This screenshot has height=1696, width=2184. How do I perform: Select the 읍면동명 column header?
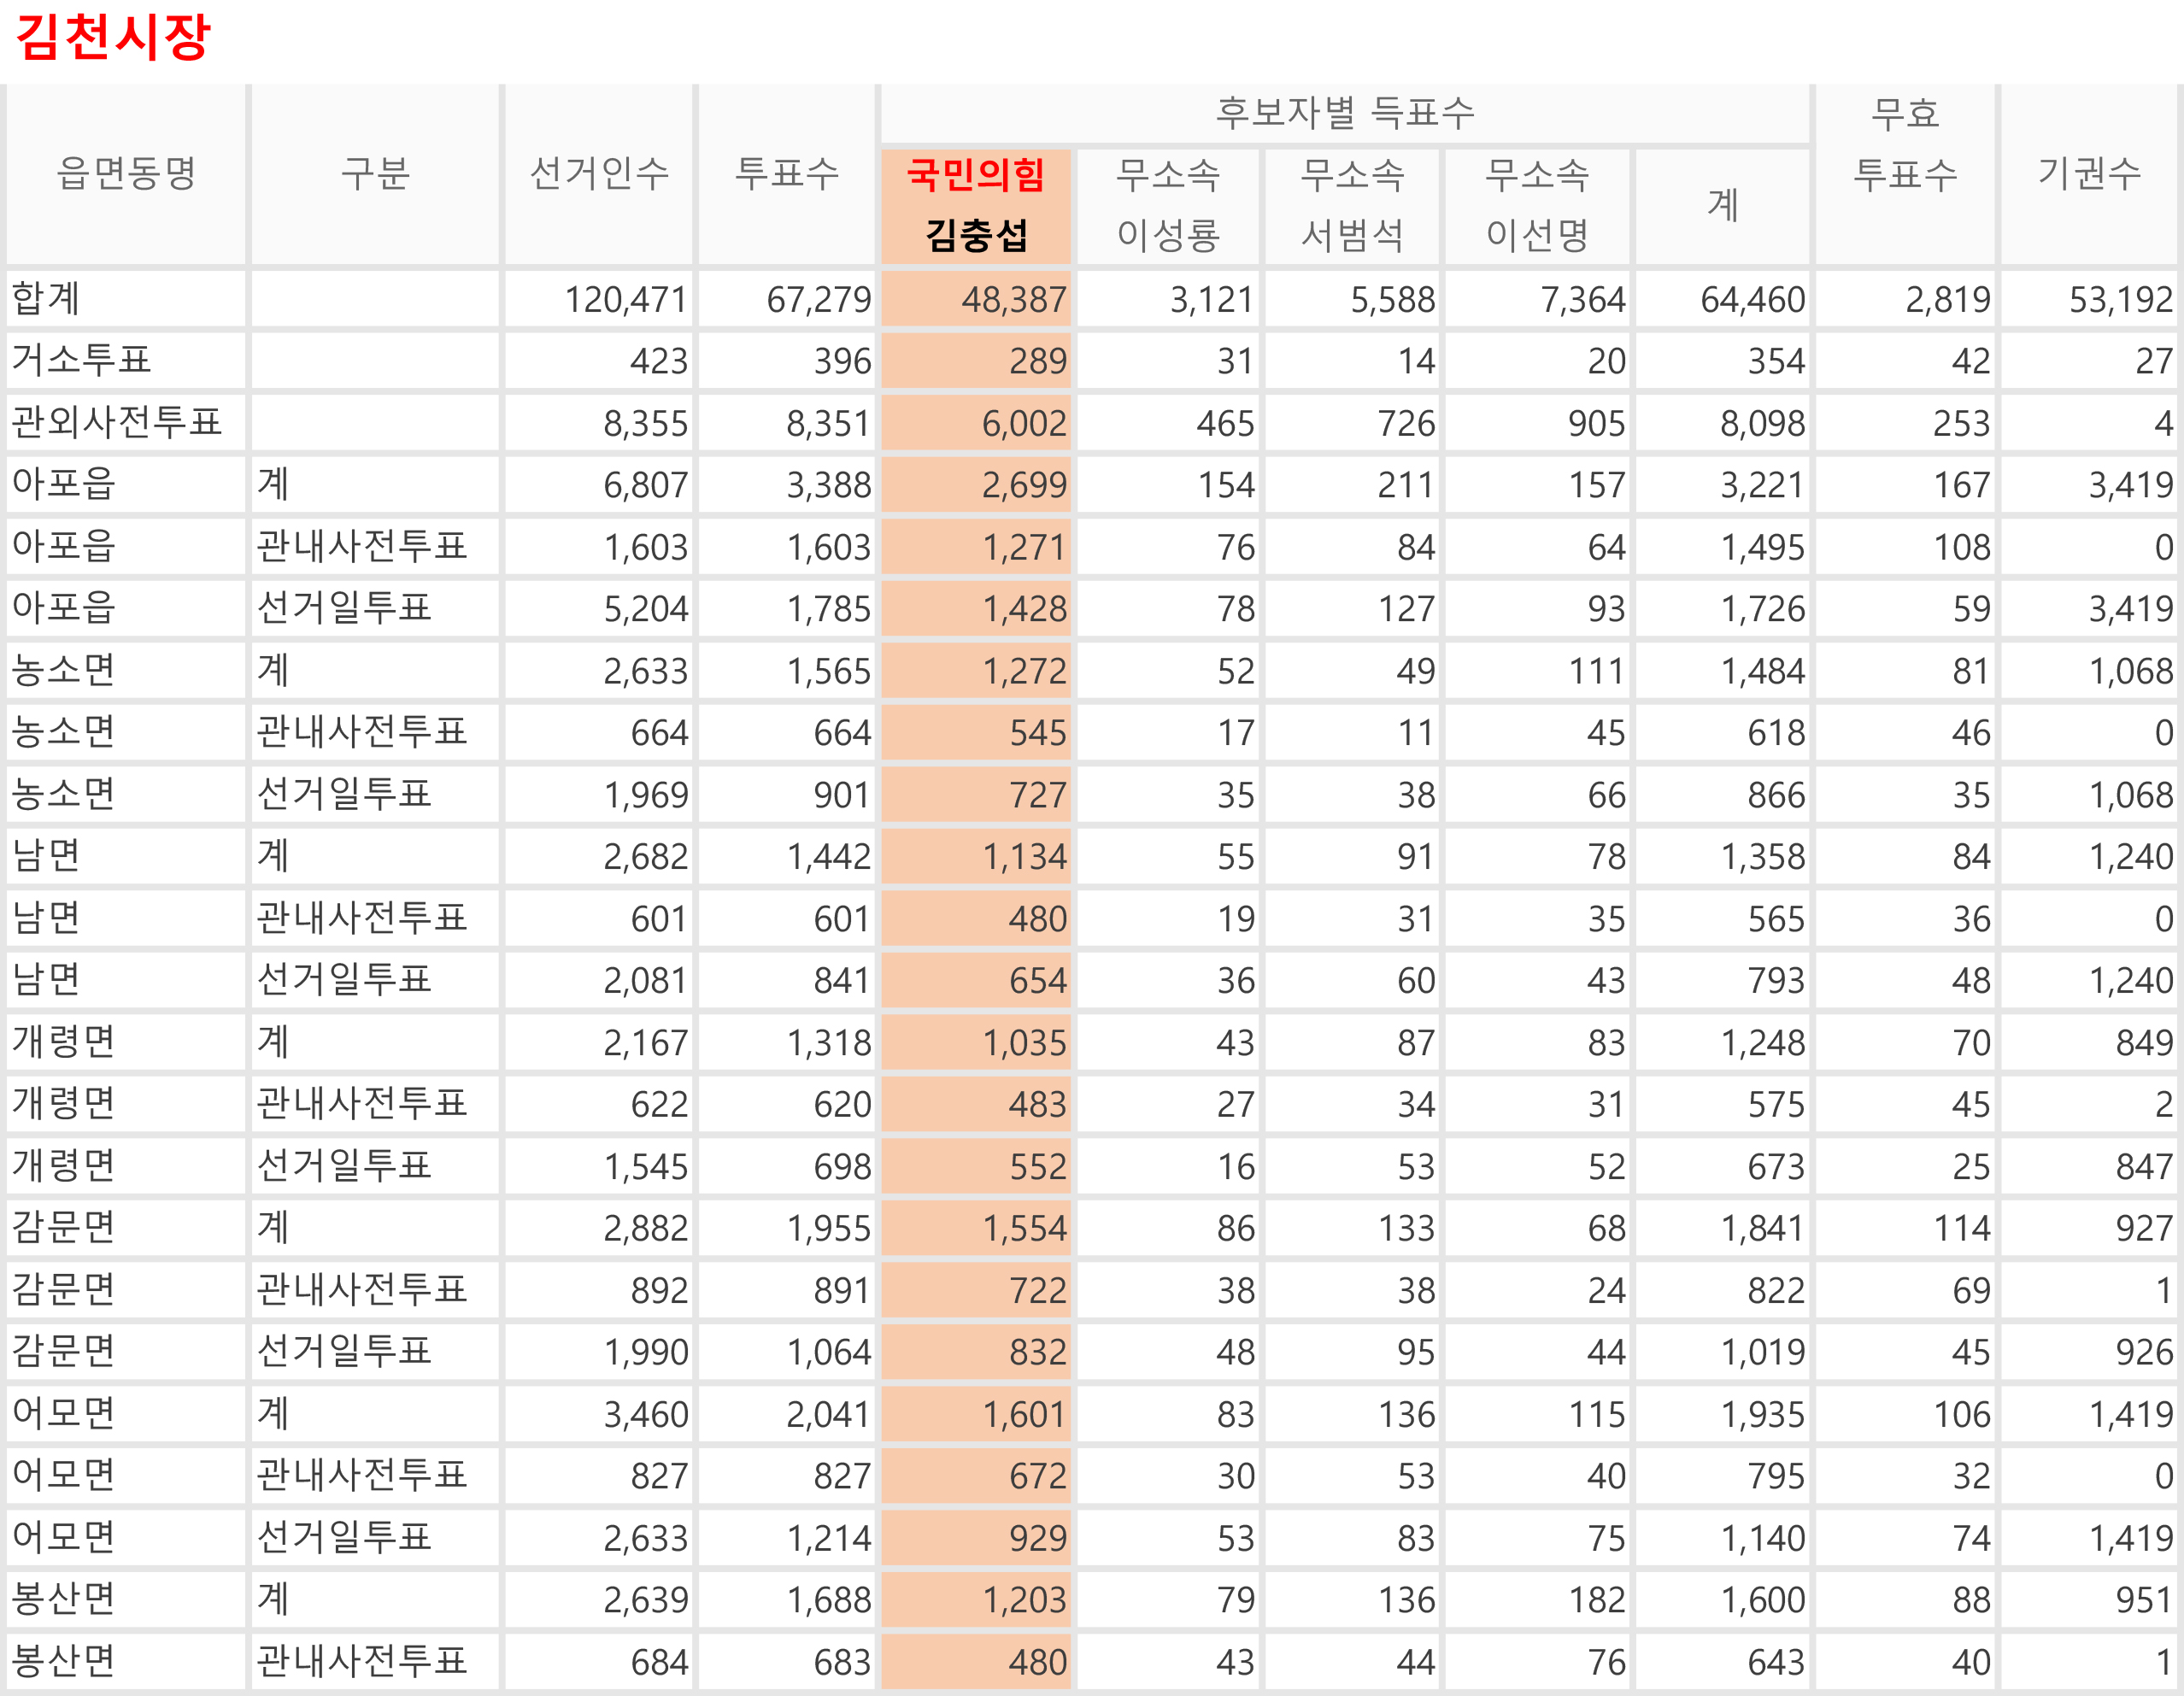tap(126, 174)
